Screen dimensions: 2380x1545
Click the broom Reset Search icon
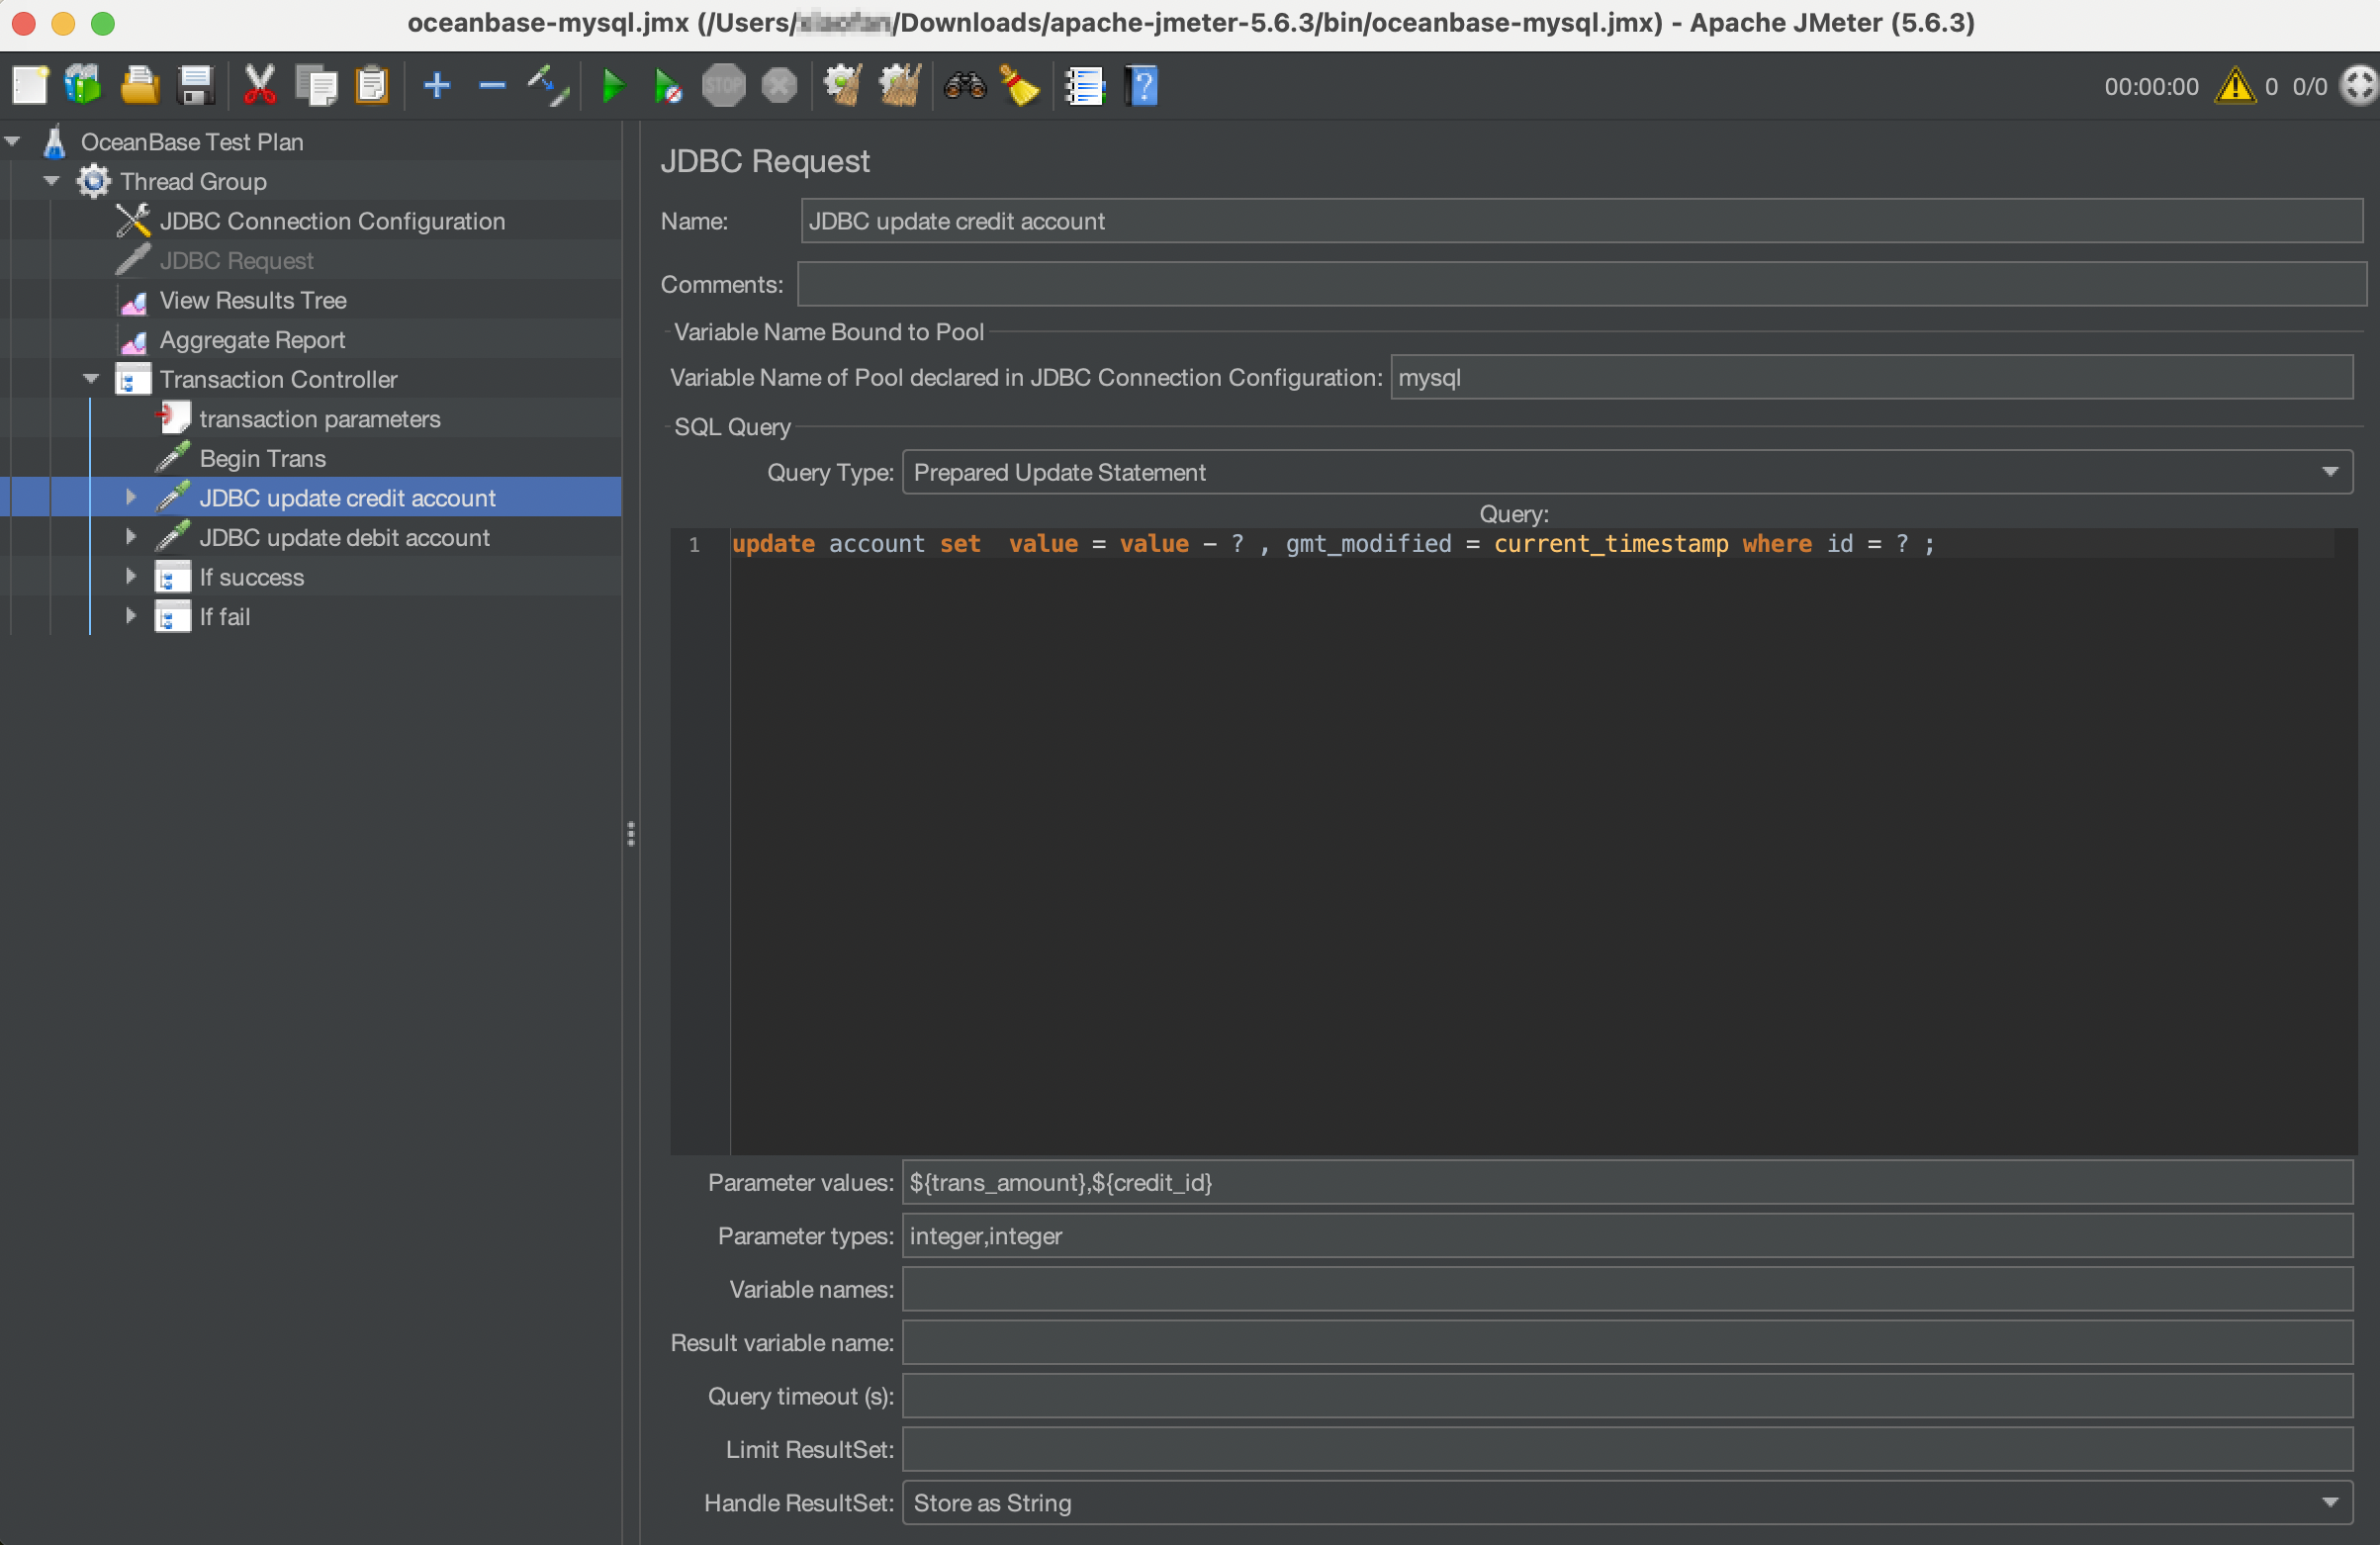[x=1020, y=86]
